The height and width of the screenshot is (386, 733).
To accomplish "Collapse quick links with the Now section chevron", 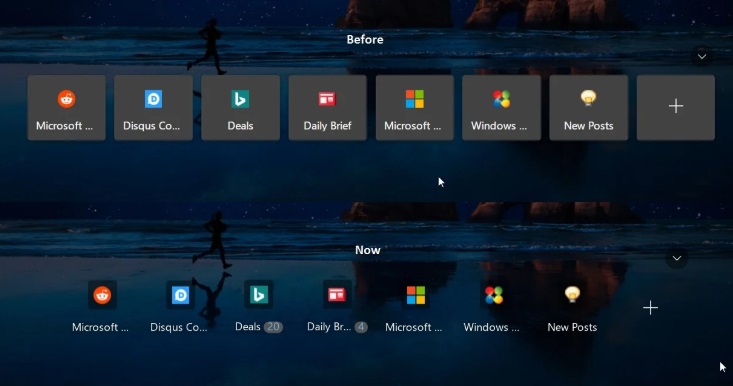I will click(x=676, y=258).
